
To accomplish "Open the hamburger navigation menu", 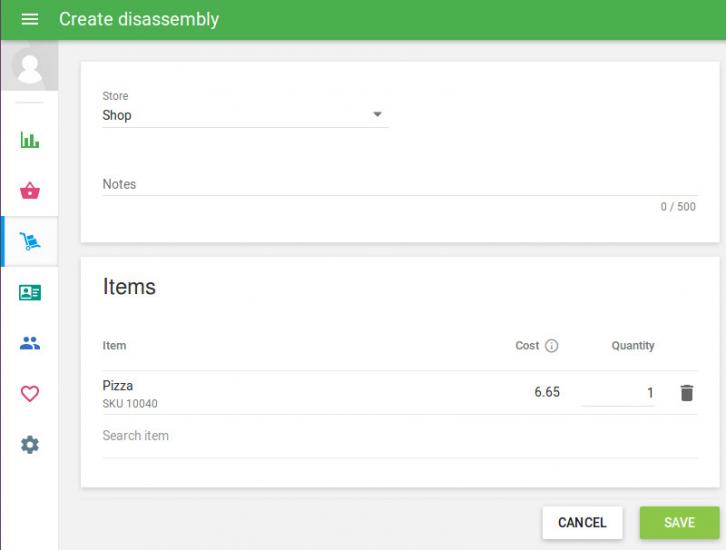I will [29, 20].
